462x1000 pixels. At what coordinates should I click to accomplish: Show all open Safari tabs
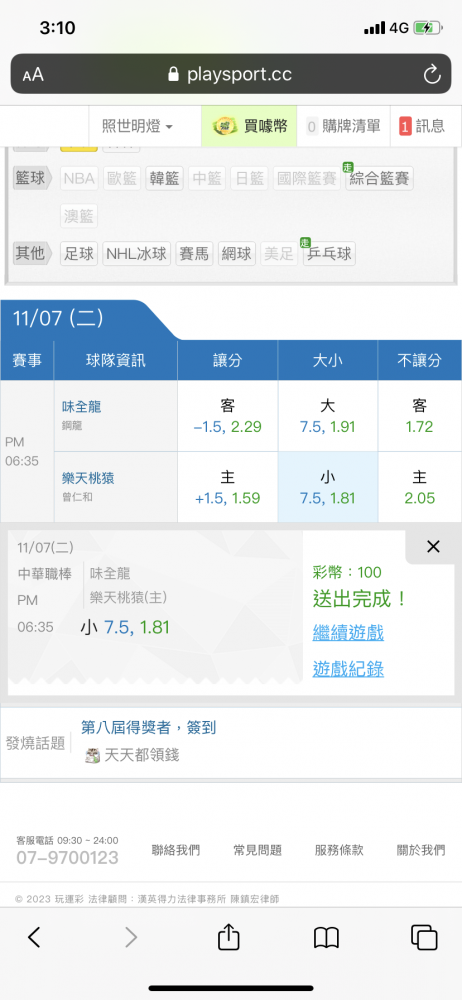pos(424,937)
